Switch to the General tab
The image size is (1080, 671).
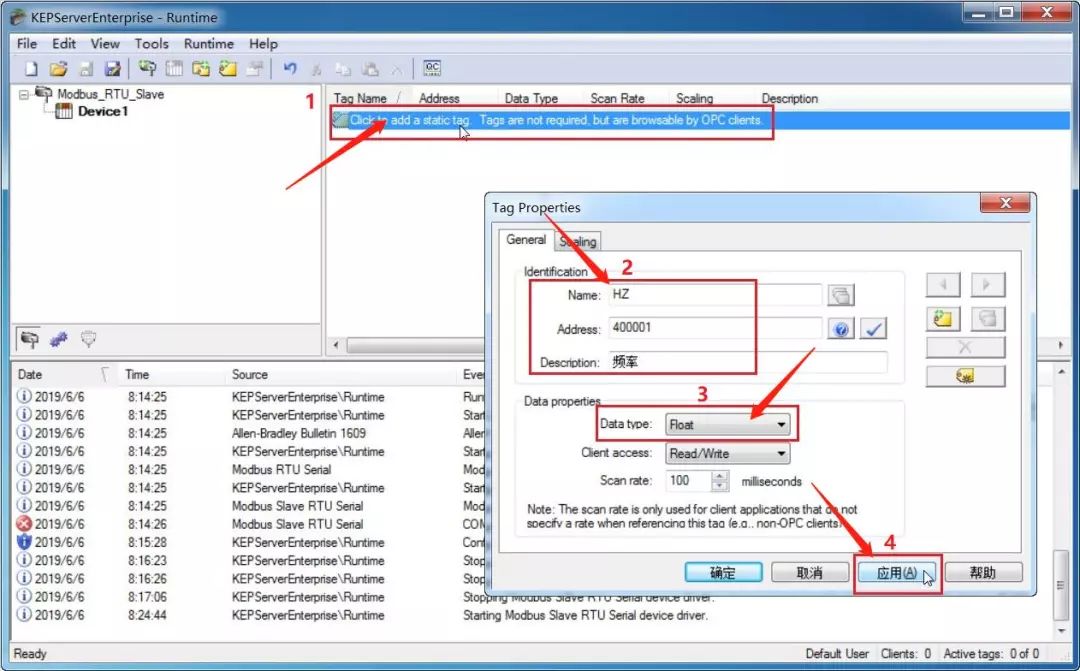click(x=526, y=240)
